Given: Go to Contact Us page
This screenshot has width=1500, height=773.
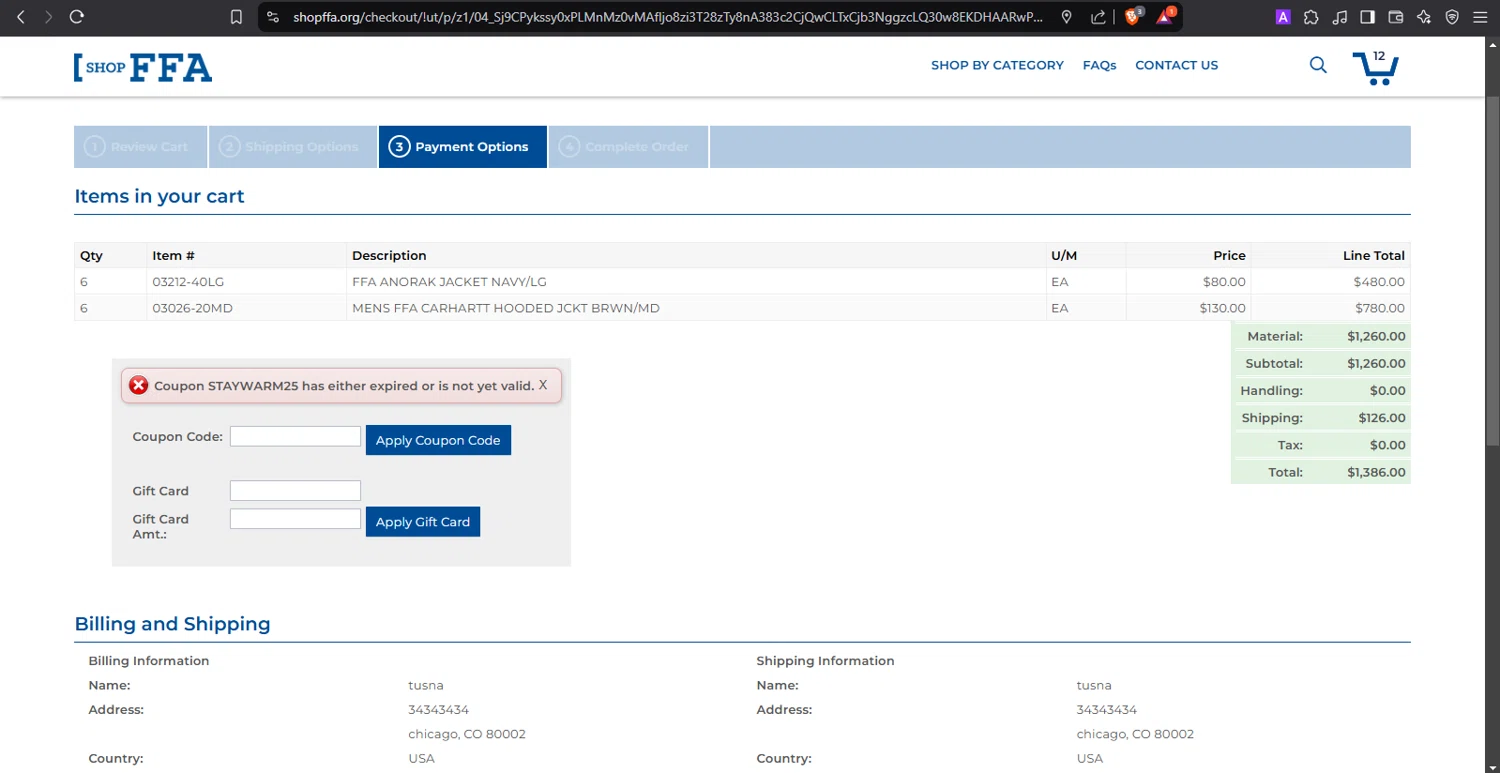Looking at the screenshot, I should click(x=1176, y=65).
